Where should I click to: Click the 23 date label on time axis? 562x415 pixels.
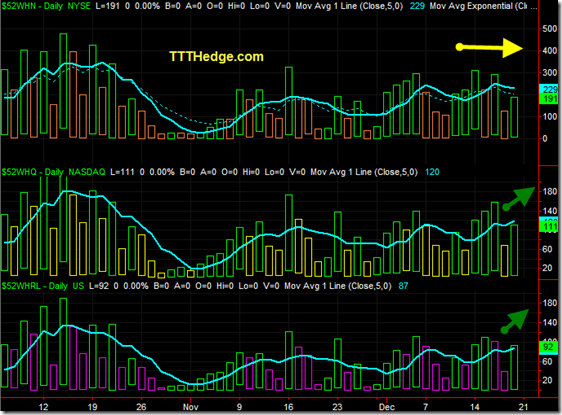(x=337, y=407)
